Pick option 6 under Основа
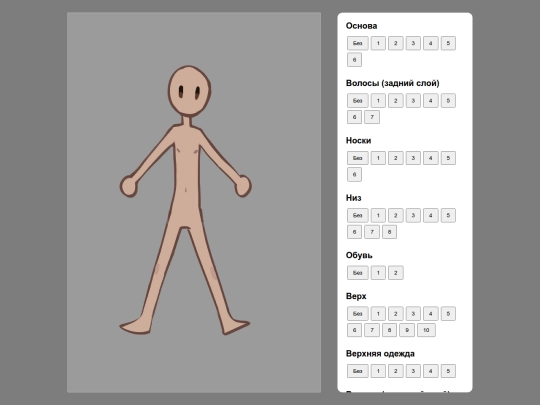 pos(354,60)
